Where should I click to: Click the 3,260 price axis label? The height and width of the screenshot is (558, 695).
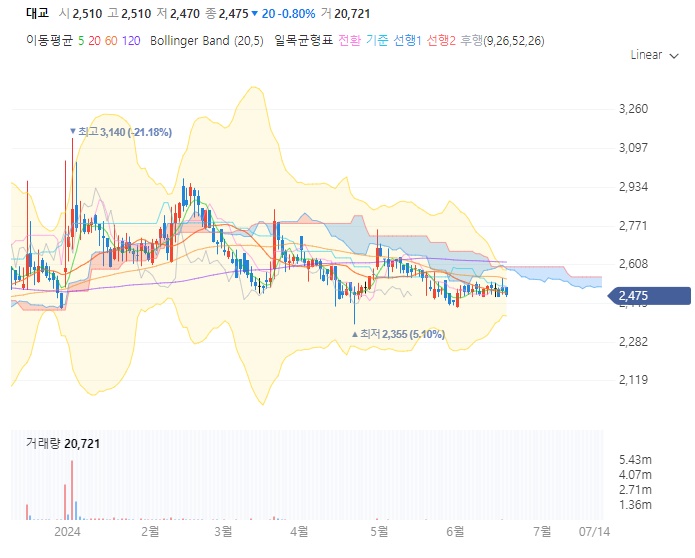(633, 109)
